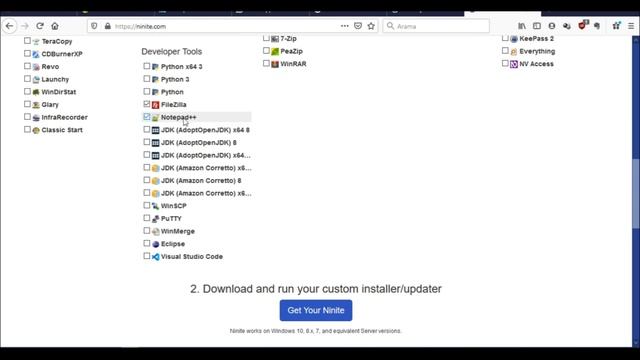The image size is (640, 360).
Task: Check the JDK (Amazon Corretto) 8 checkbox
Action: (x=147, y=180)
